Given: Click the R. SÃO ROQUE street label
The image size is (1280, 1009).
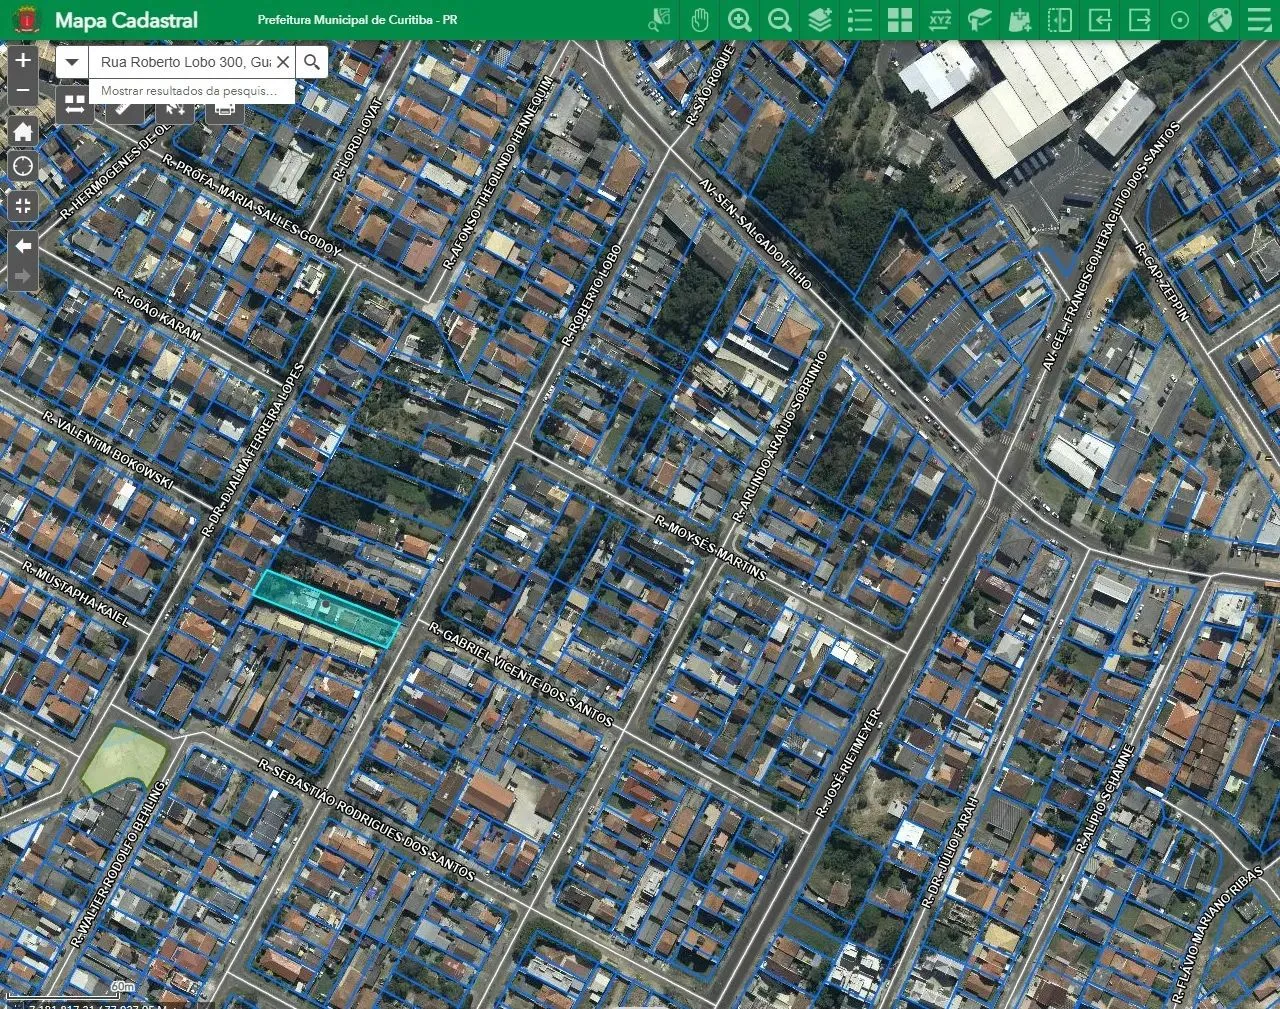Looking at the screenshot, I should 711,85.
